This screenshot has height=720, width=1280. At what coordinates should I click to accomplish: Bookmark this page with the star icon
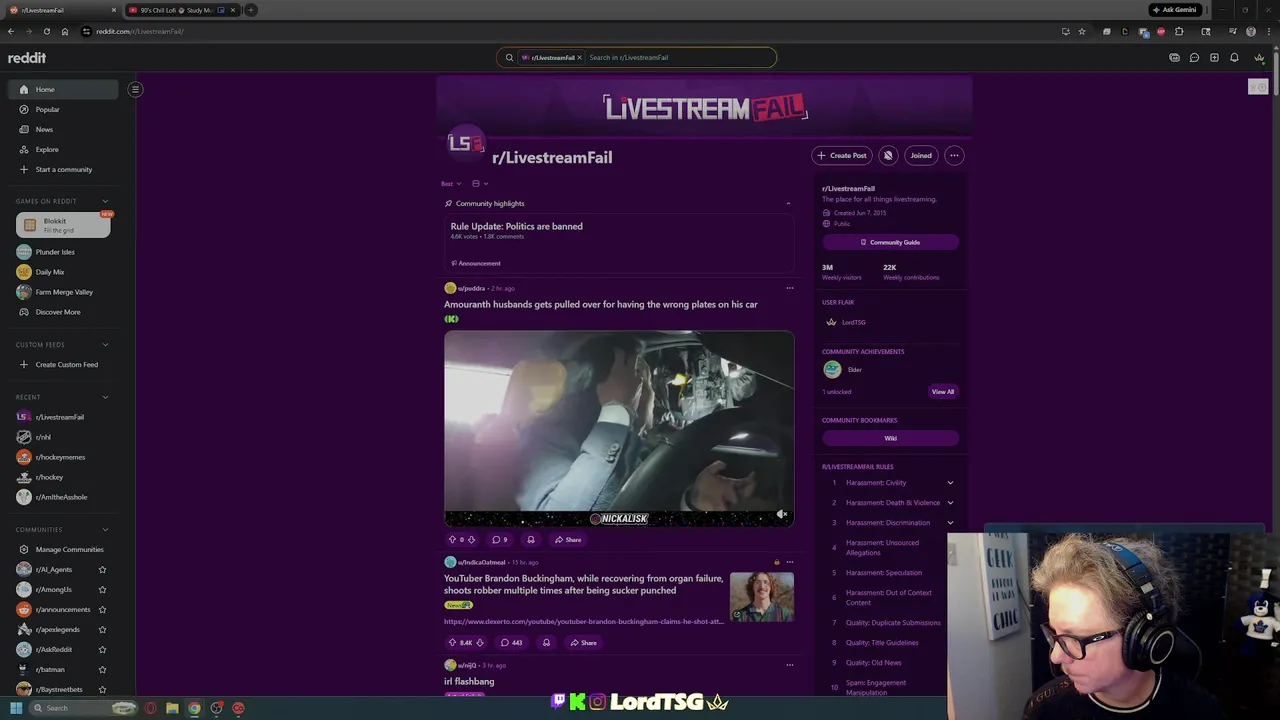point(1081,31)
